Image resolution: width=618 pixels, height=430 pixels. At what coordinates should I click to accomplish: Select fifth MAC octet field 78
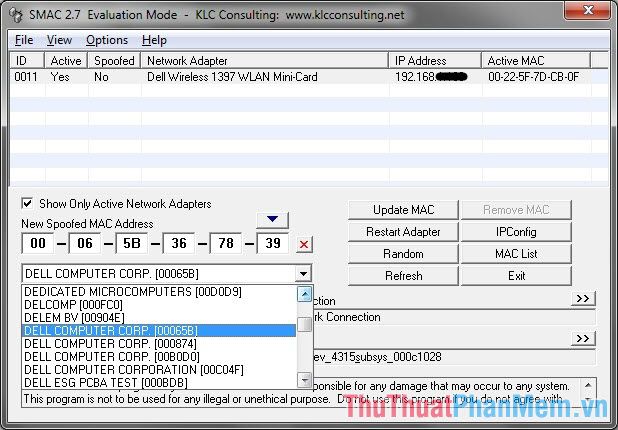click(x=225, y=243)
